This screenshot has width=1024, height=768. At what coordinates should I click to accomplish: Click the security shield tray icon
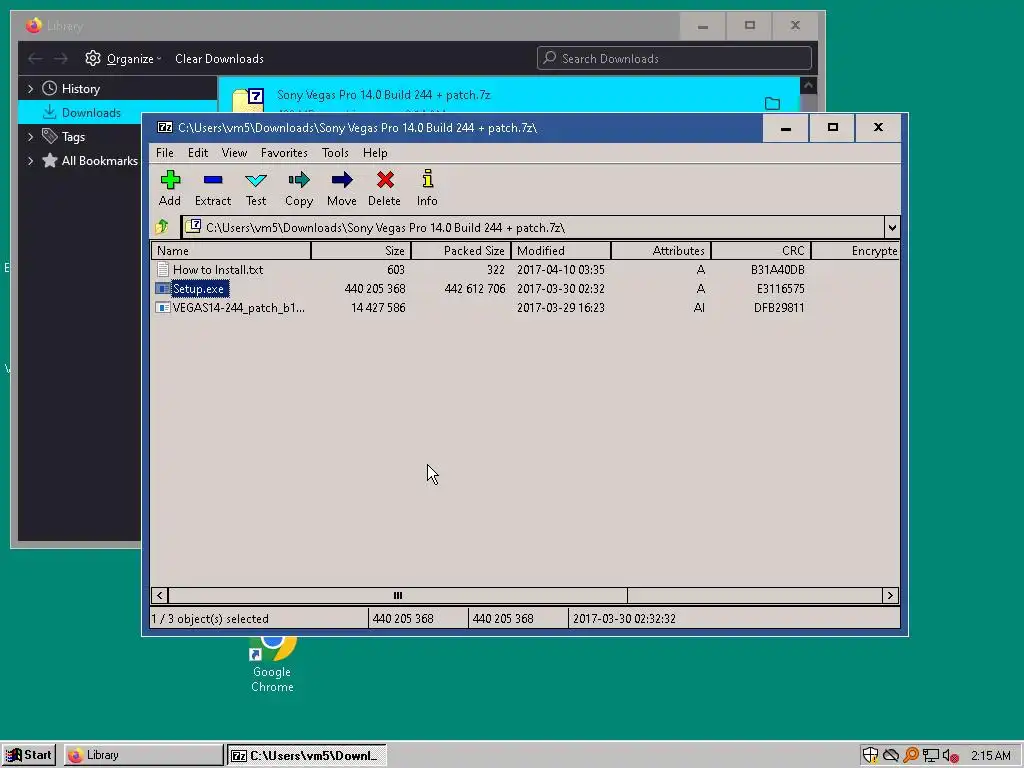(871, 756)
